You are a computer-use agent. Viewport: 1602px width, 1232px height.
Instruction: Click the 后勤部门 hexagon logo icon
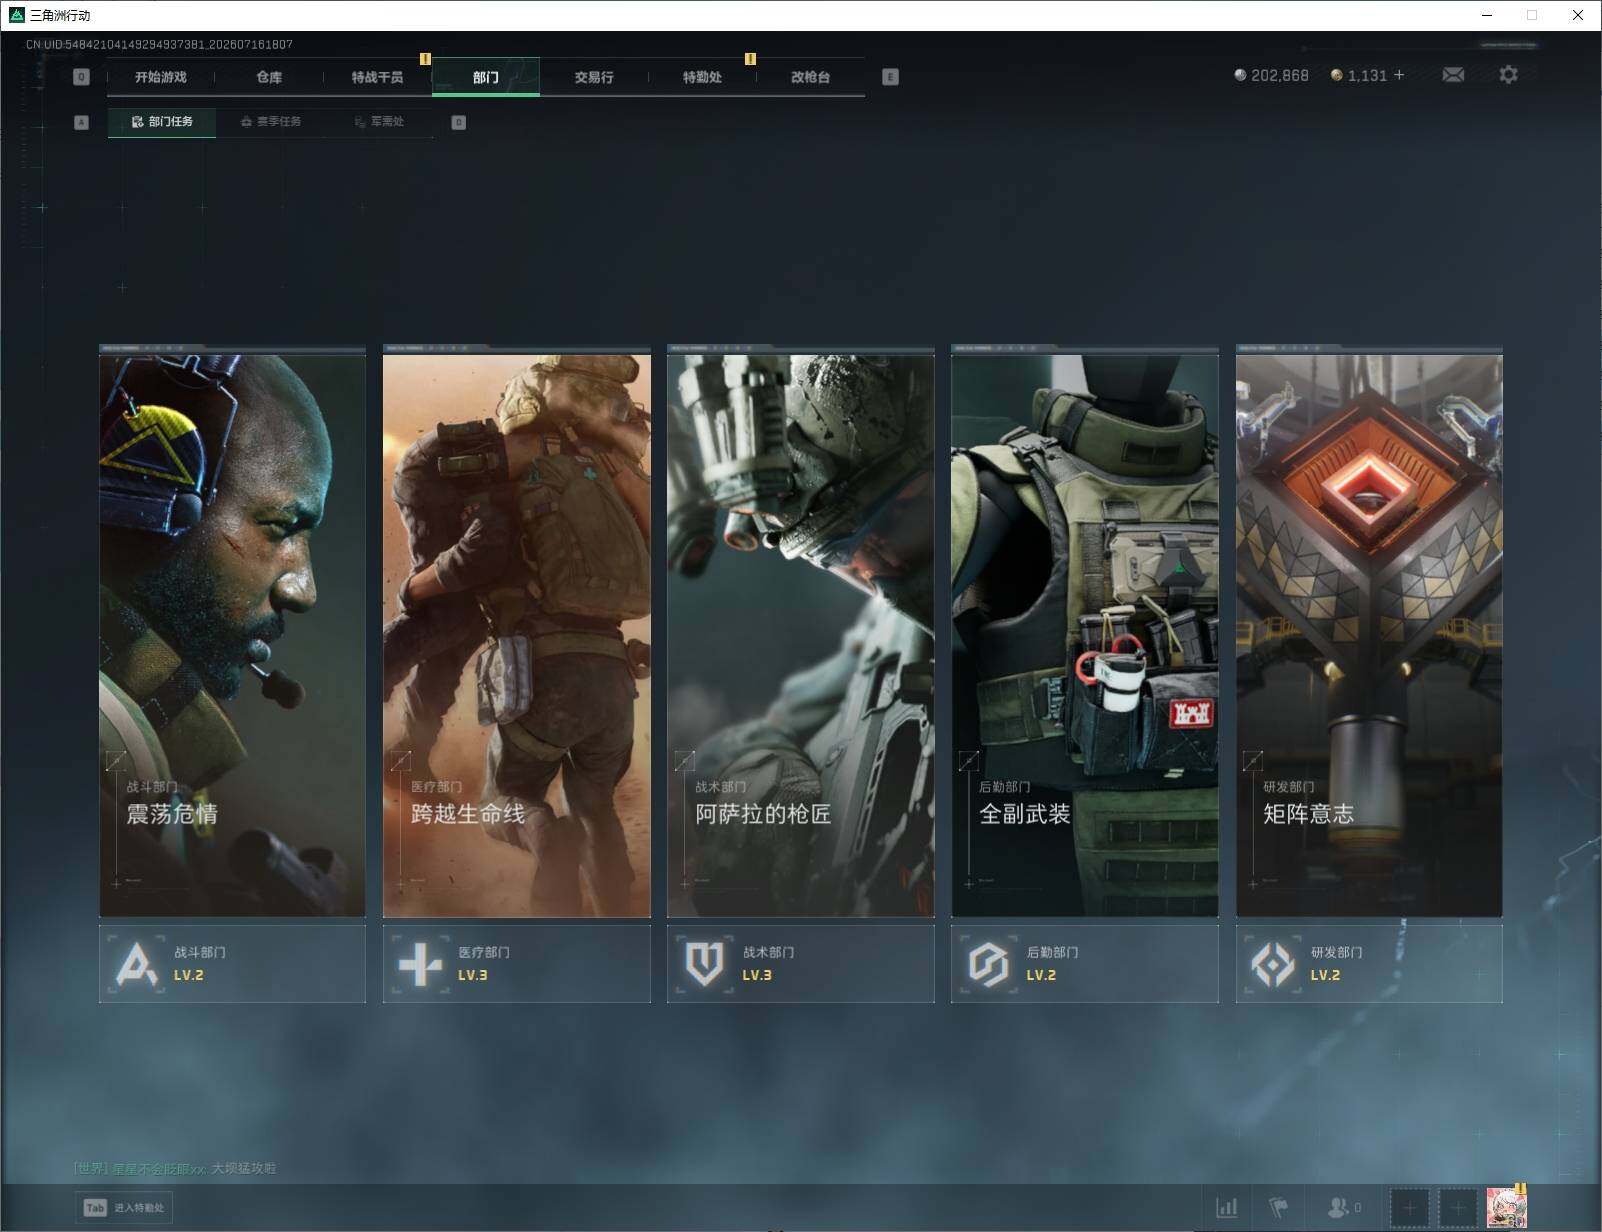pyautogui.click(x=988, y=965)
